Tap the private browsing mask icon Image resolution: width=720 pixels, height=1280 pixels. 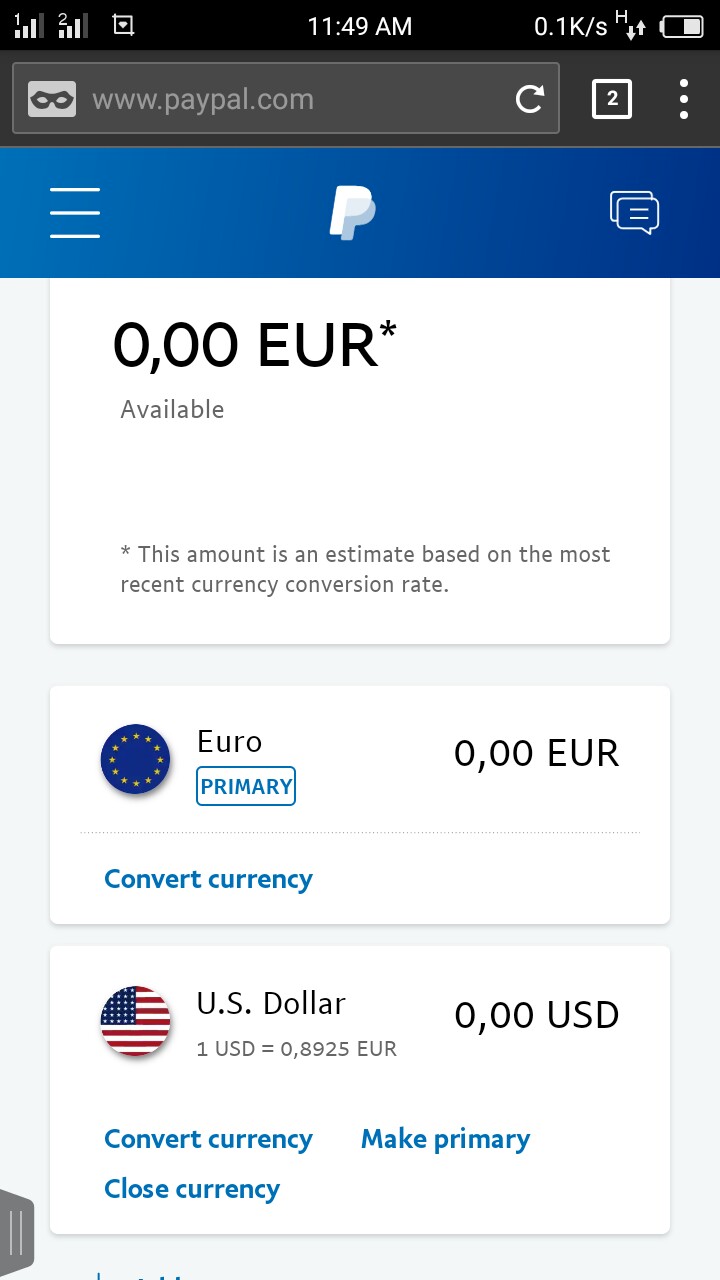pos(52,99)
